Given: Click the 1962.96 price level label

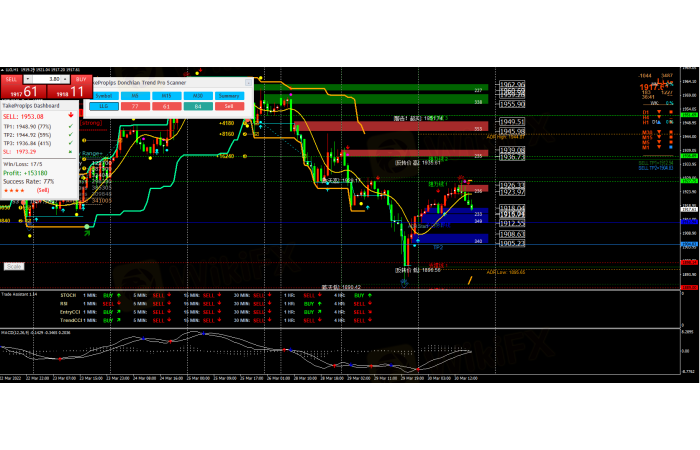Looking at the screenshot, I should pos(513,85).
